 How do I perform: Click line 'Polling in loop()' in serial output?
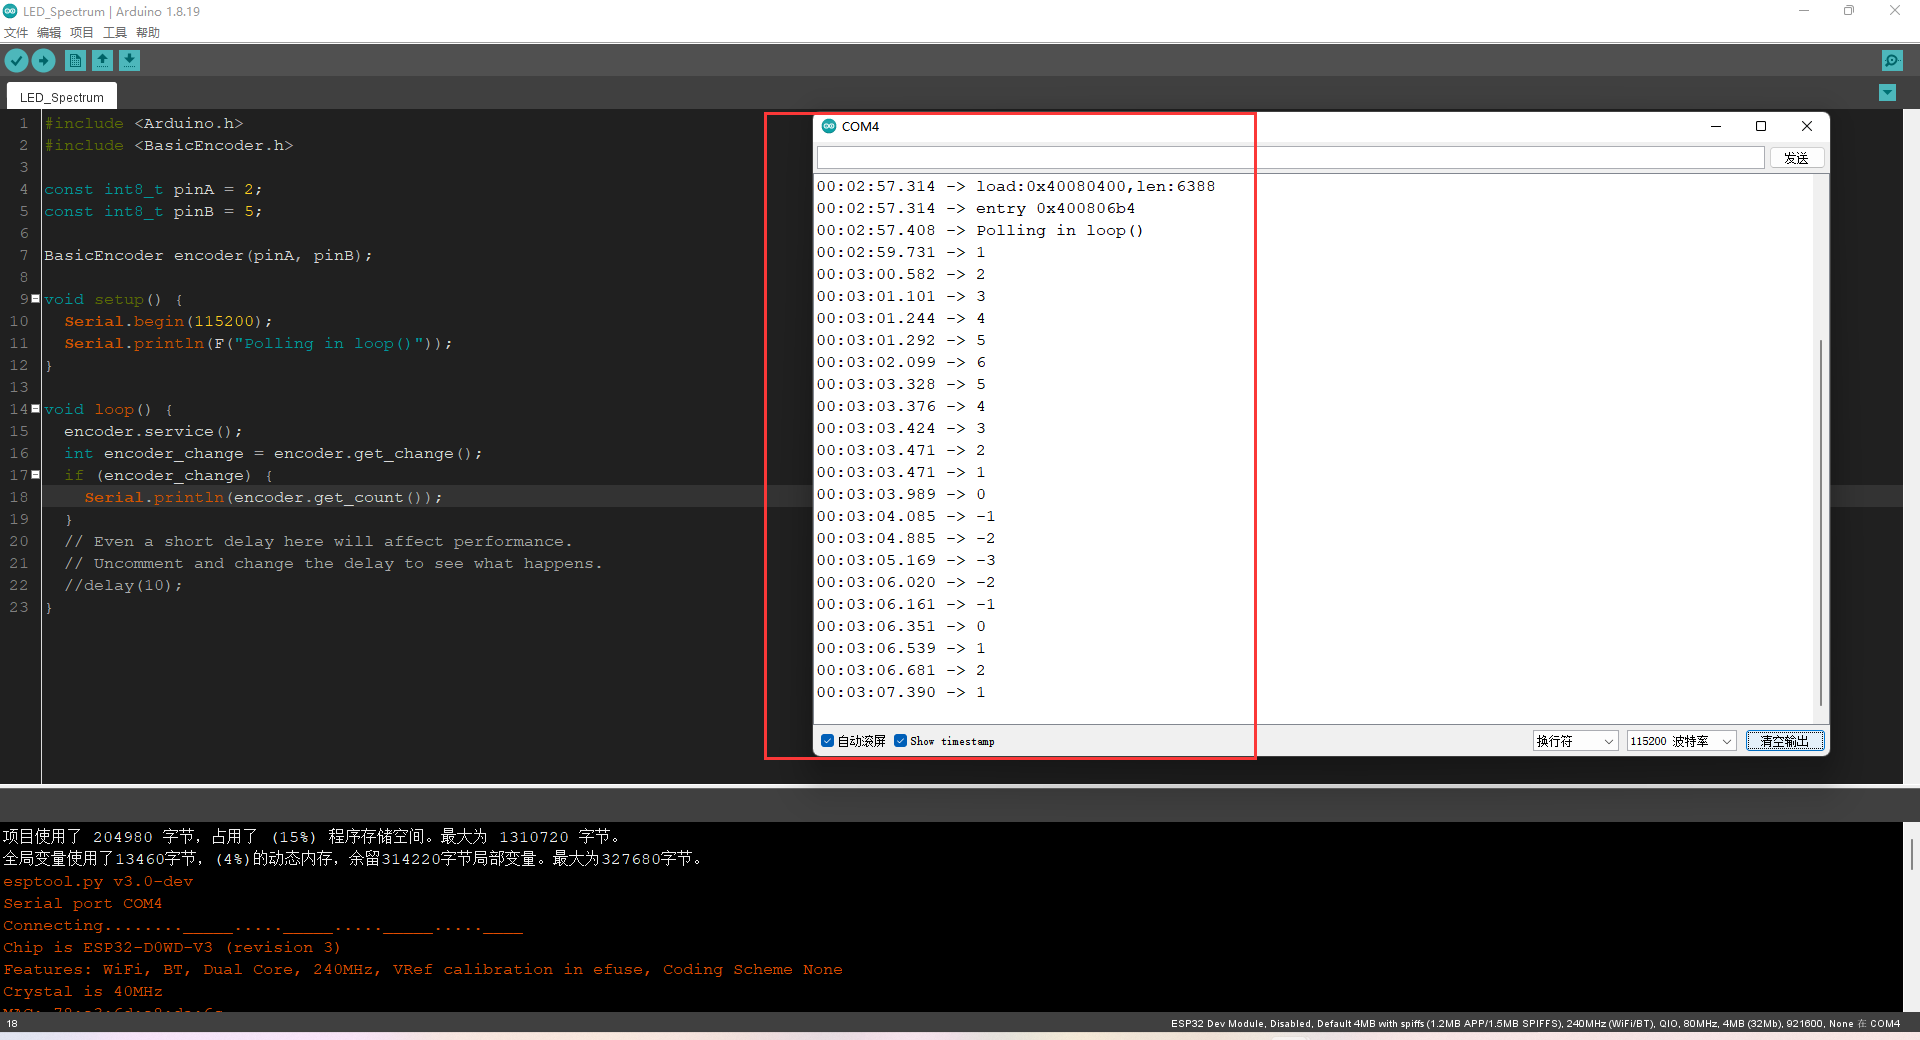coord(1060,231)
